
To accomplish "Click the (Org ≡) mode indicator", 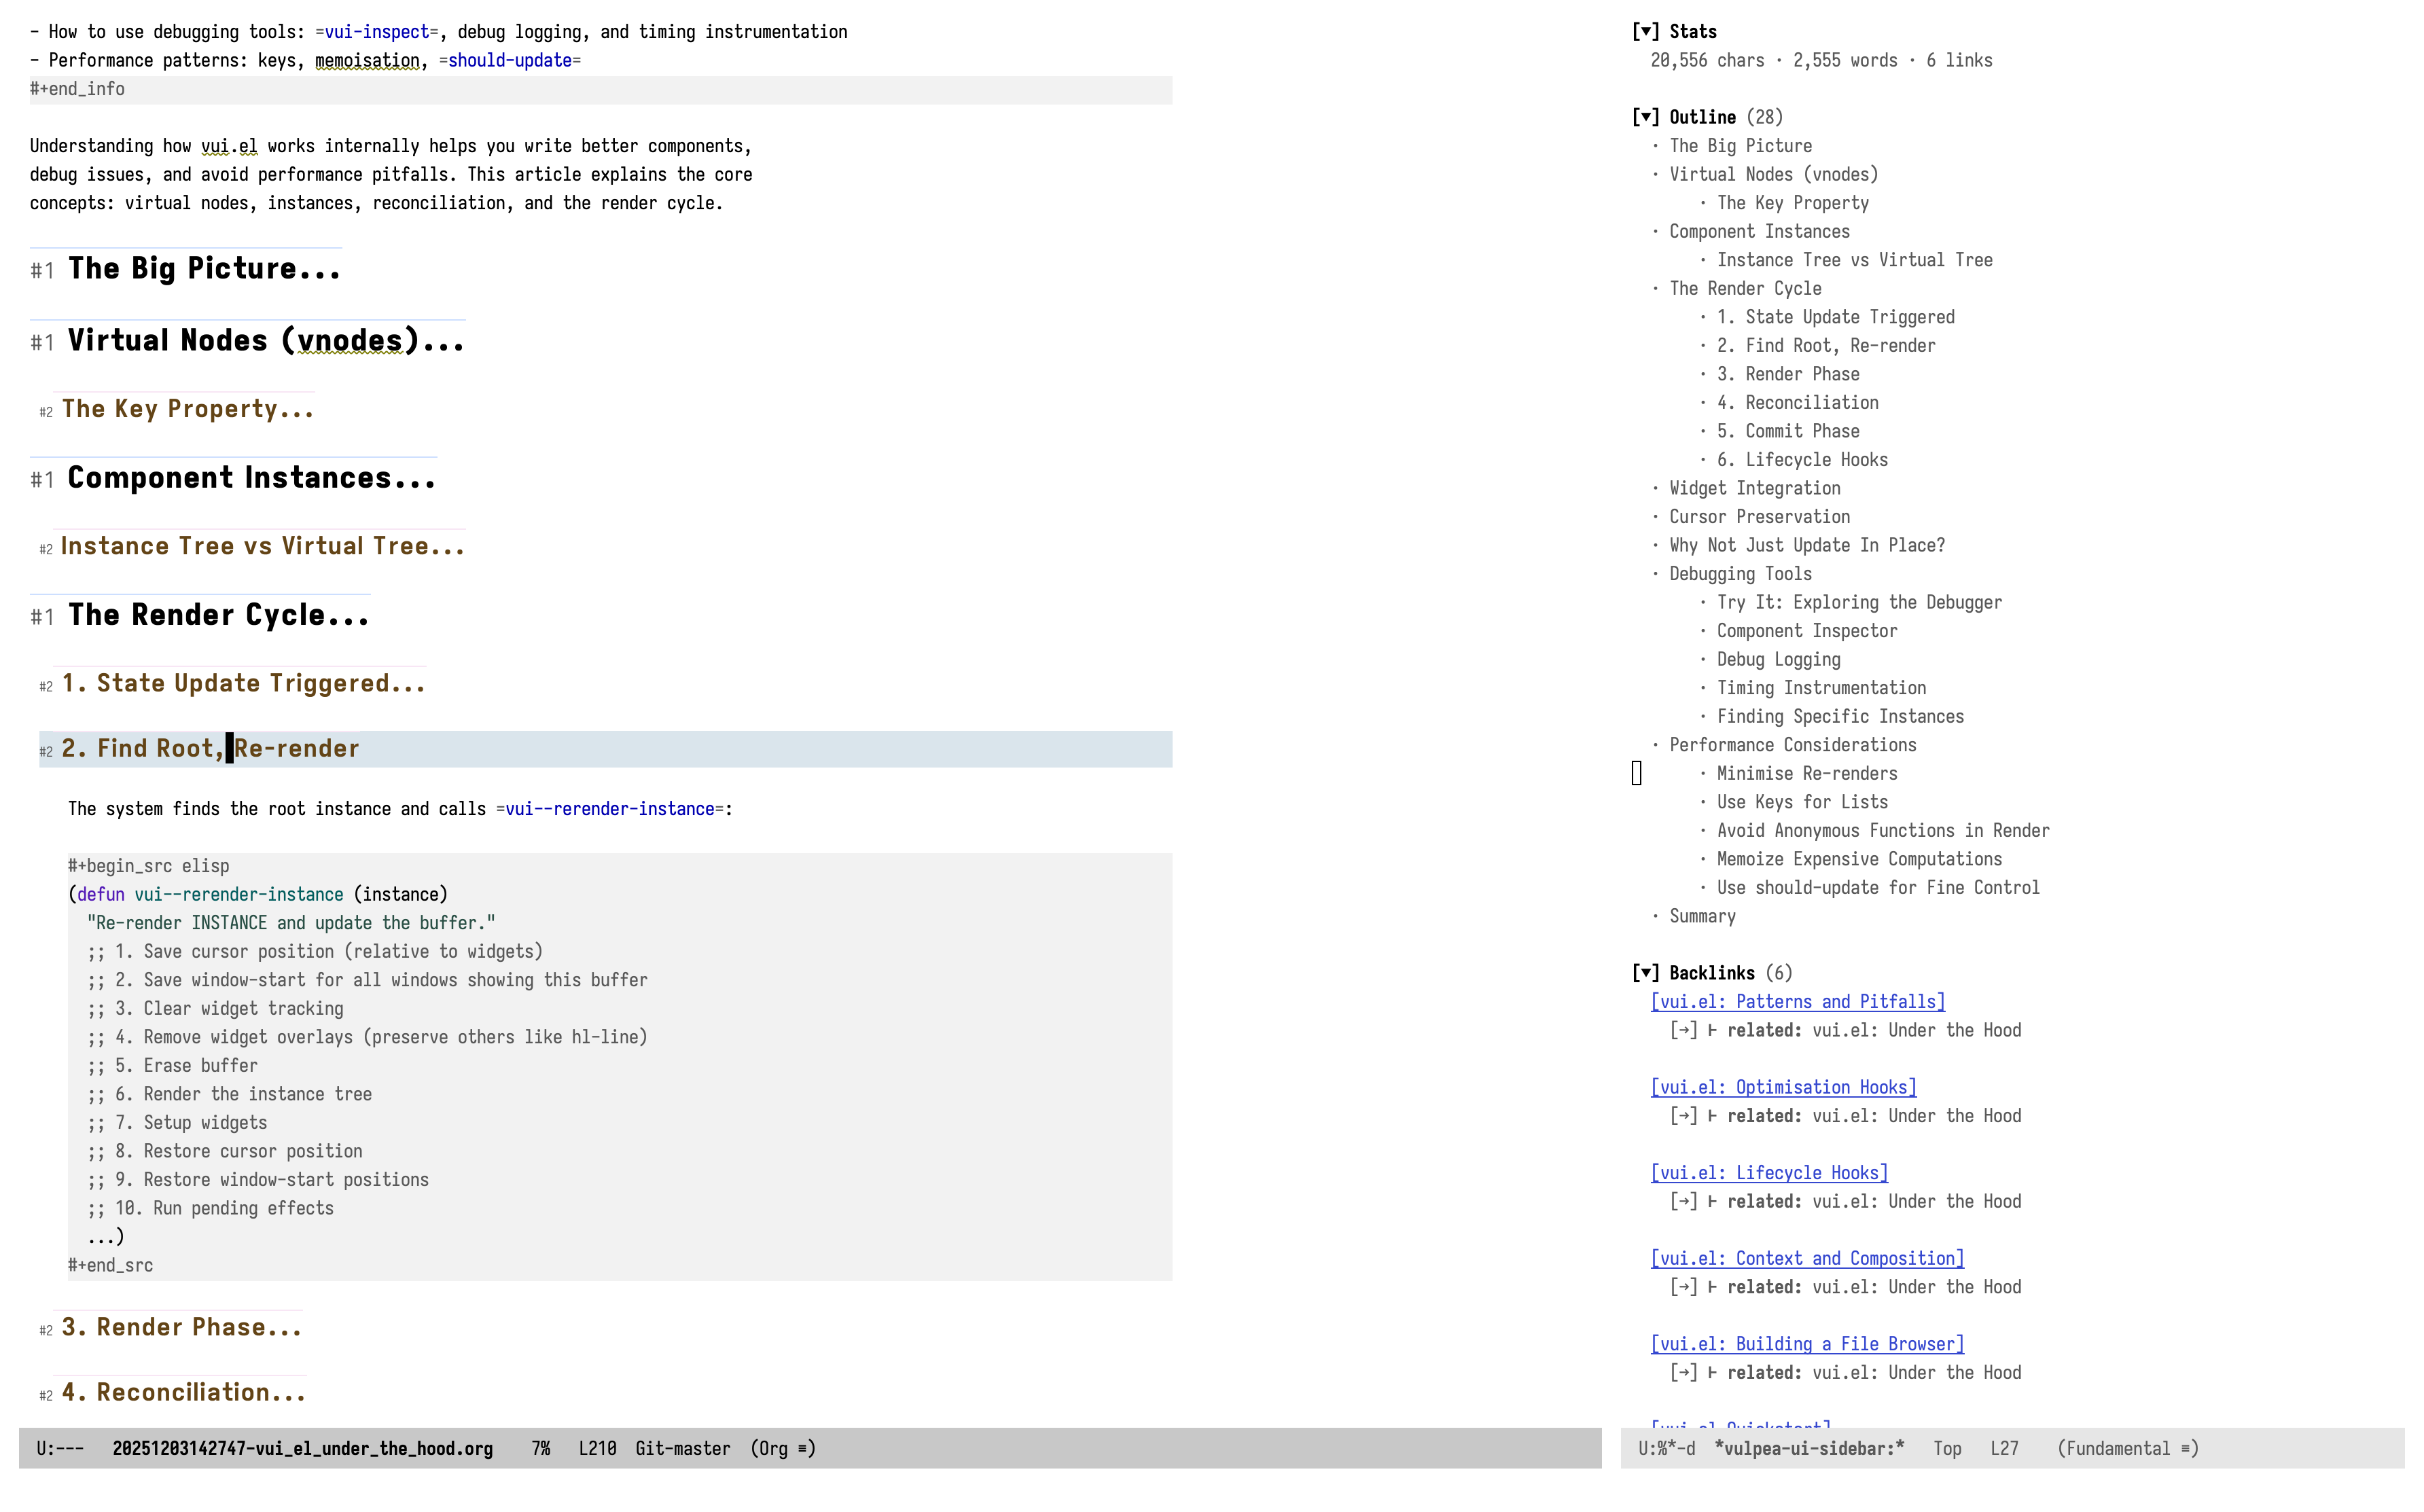I will point(783,1449).
